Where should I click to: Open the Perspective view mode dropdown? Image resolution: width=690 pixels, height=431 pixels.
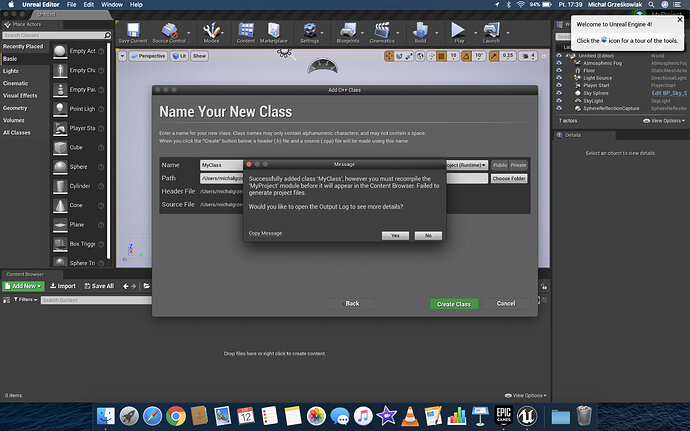pyautogui.click(x=148, y=56)
